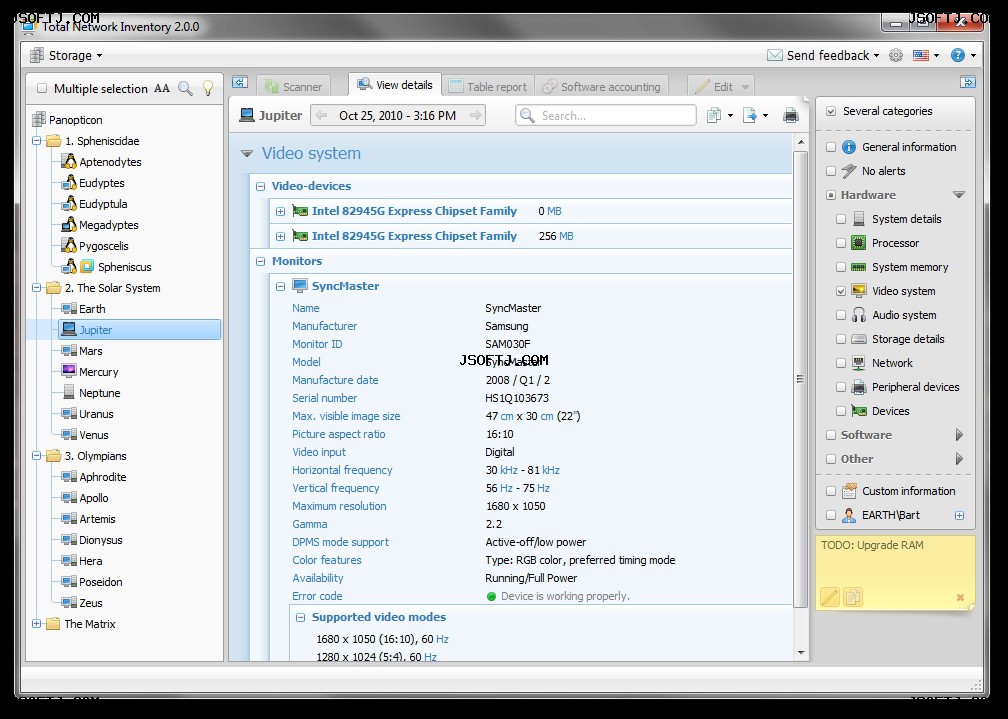This screenshot has height=719, width=1008.
Task: Toggle the Multiple selection checkbox
Action: pos(42,89)
